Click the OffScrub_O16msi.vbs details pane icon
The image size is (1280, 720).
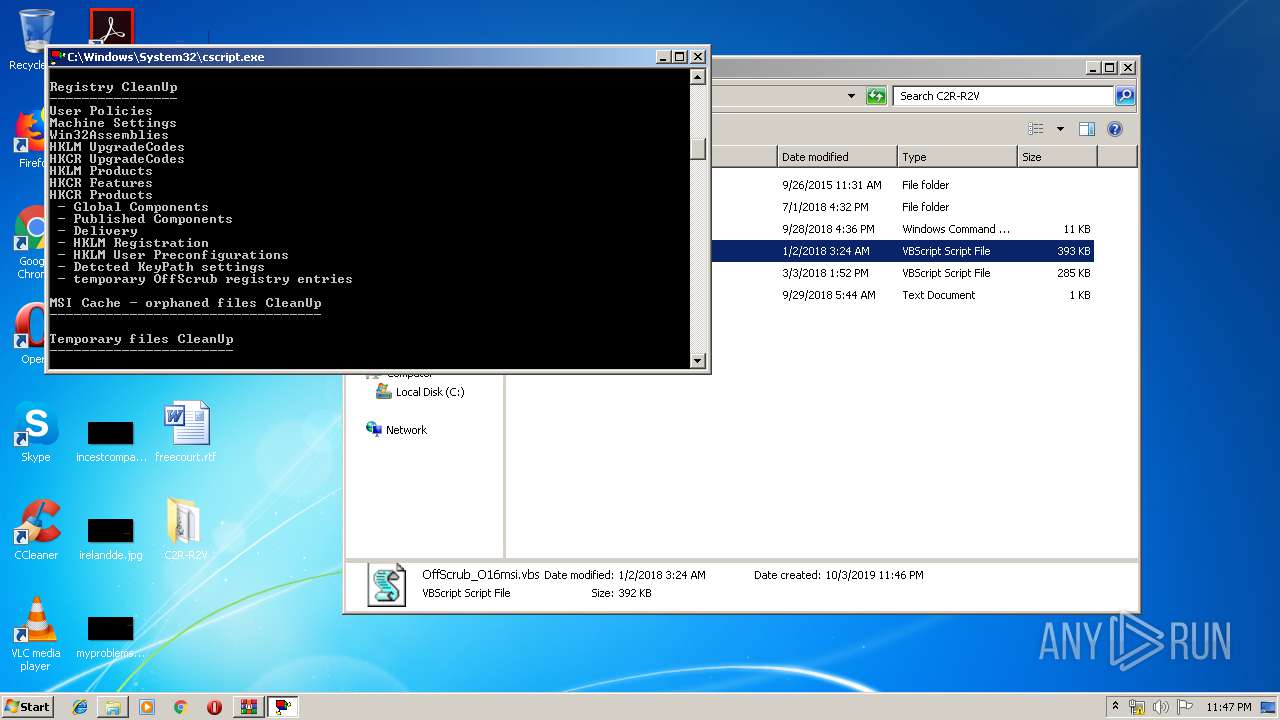pos(387,585)
